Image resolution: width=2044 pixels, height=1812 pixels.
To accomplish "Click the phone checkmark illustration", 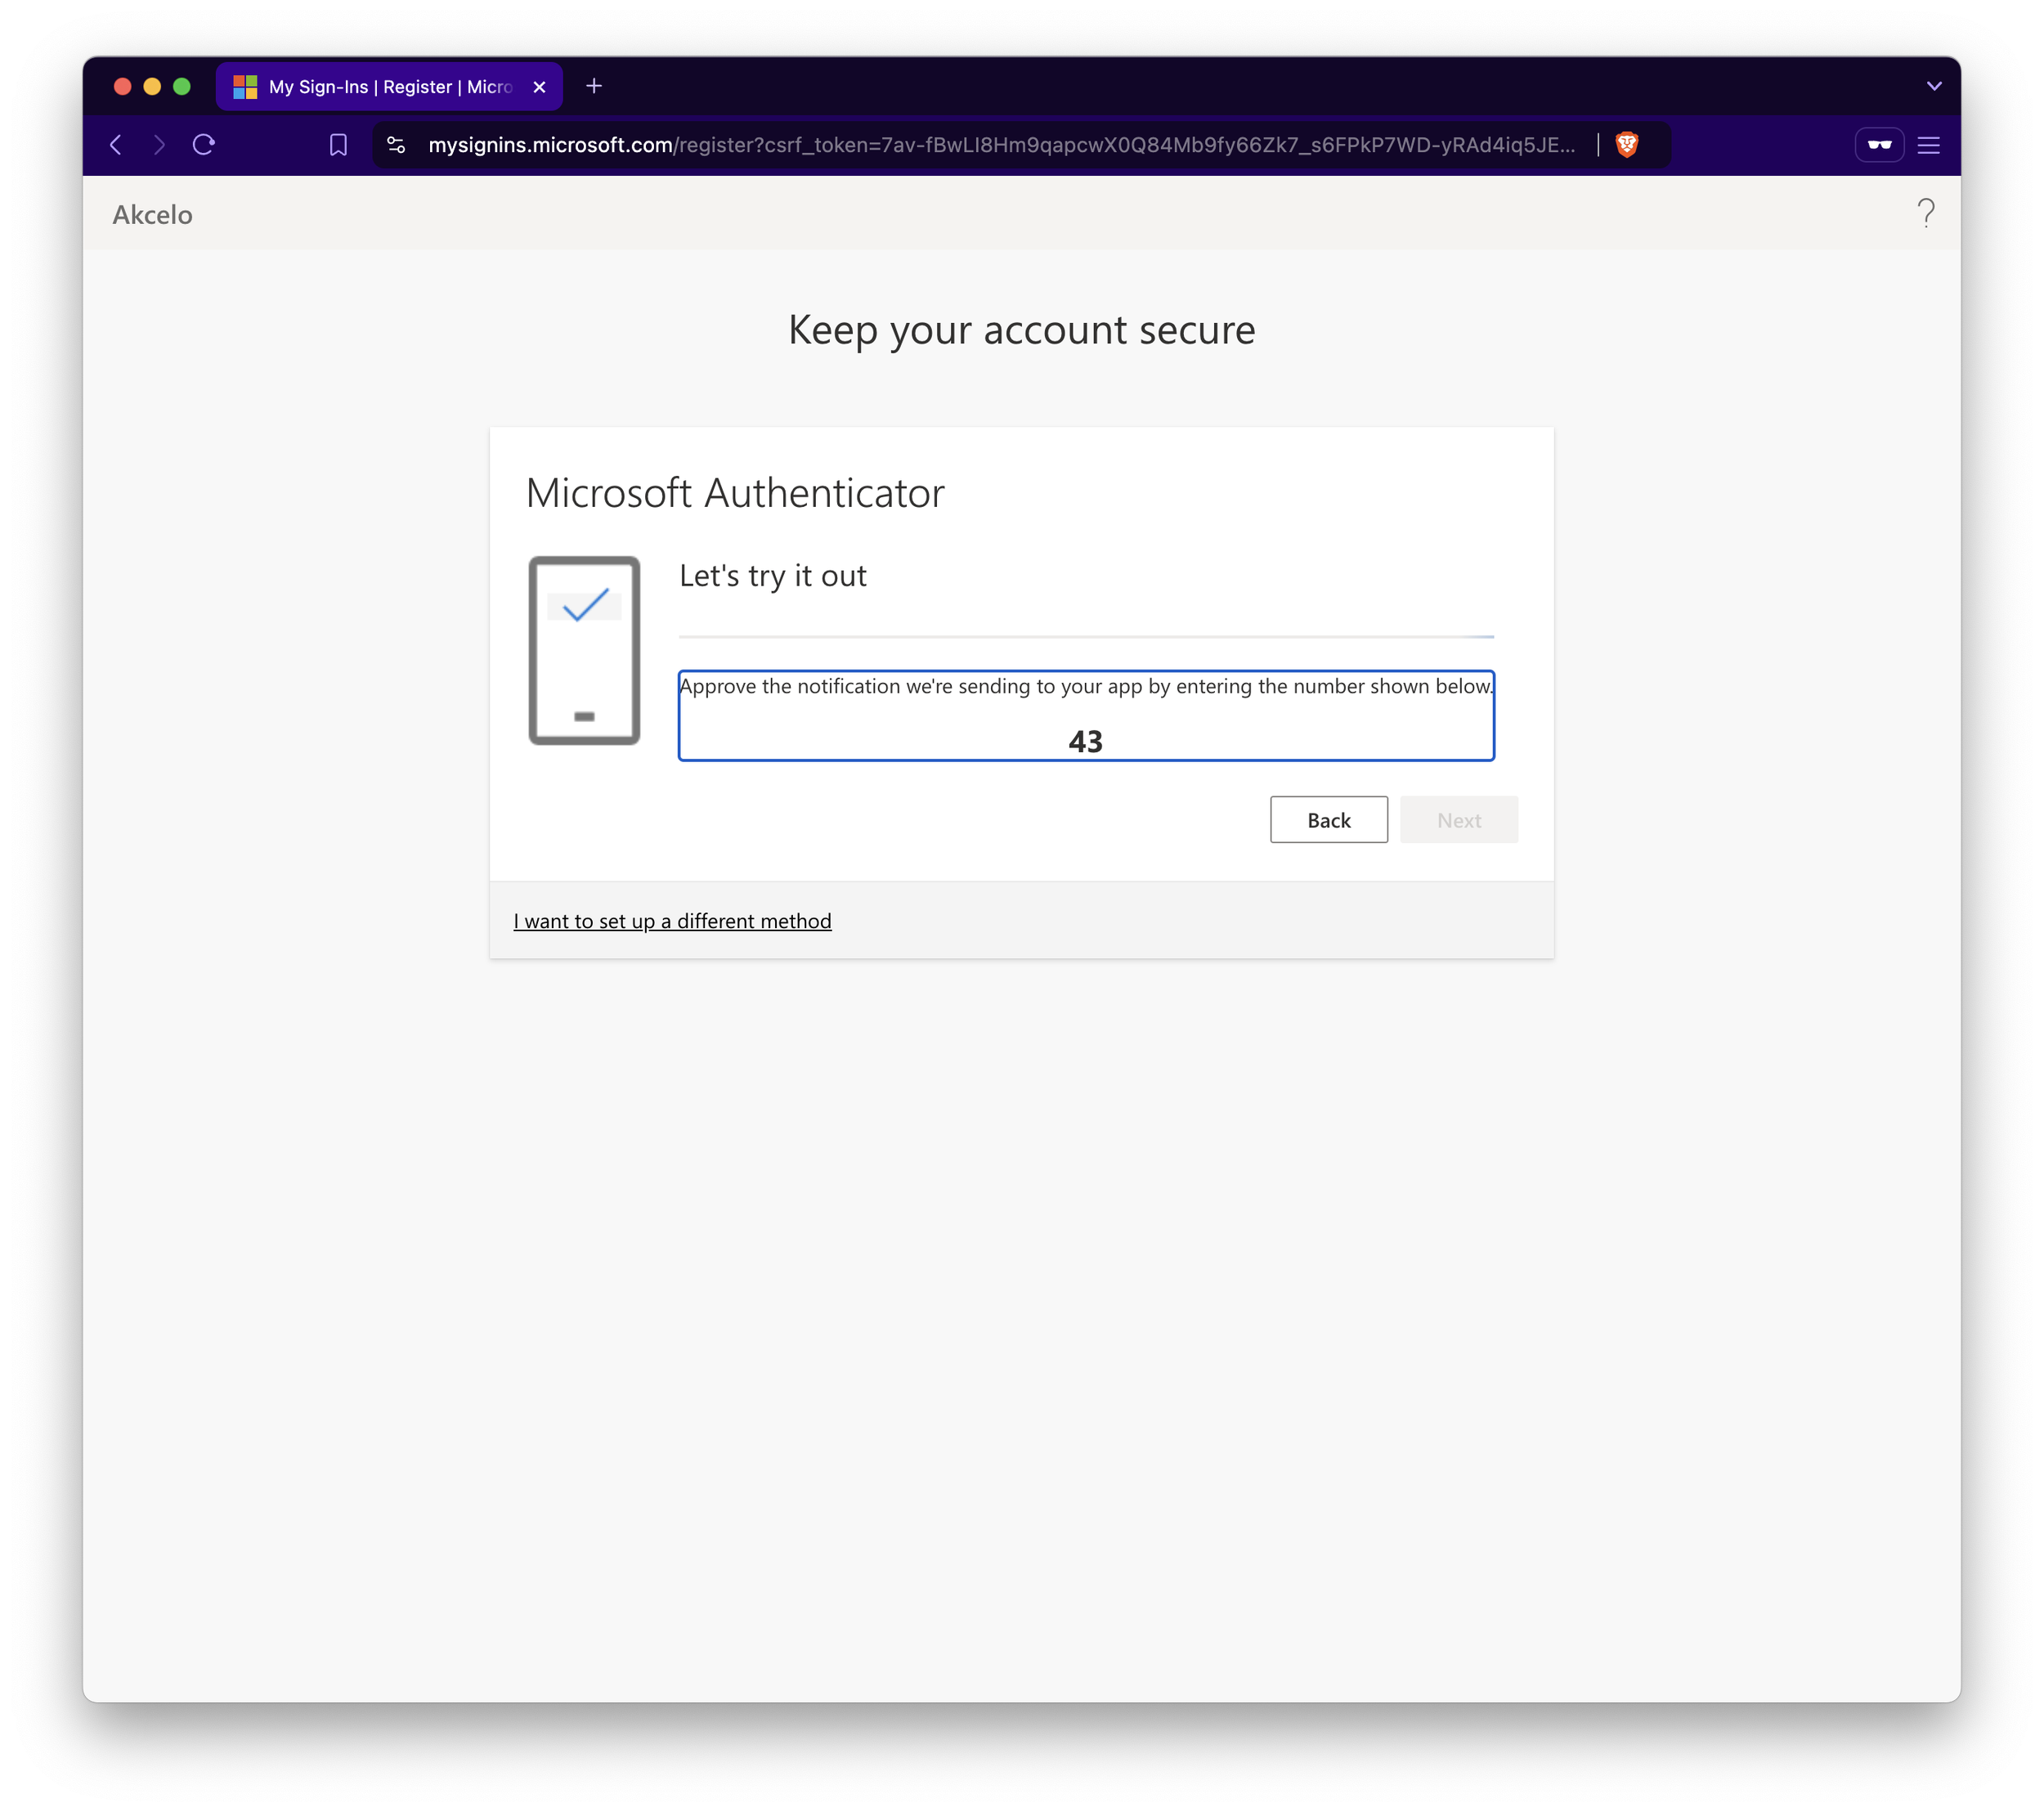I will pyautogui.click(x=584, y=650).
